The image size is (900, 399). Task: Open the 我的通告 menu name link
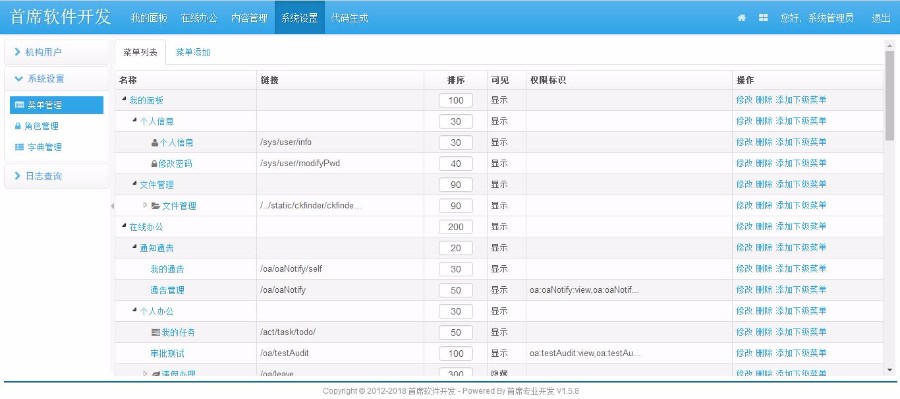pyautogui.click(x=168, y=269)
